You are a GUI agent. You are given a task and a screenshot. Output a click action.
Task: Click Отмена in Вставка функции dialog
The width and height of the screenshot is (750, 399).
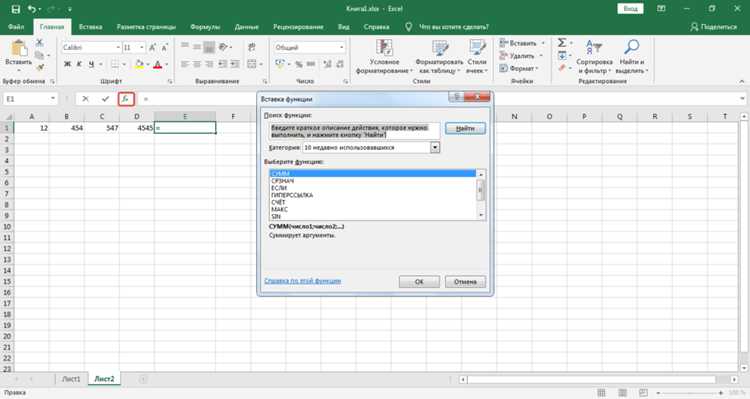[x=465, y=282]
